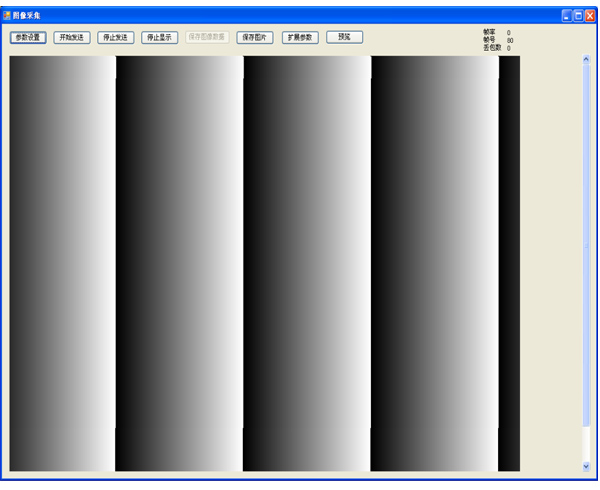Maximize the 图像采集 window

point(578,16)
